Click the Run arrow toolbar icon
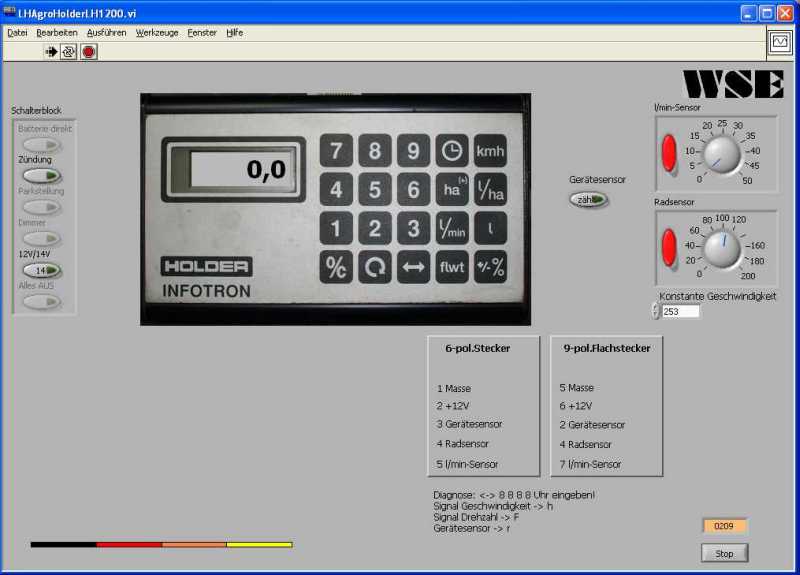 [x=51, y=52]
